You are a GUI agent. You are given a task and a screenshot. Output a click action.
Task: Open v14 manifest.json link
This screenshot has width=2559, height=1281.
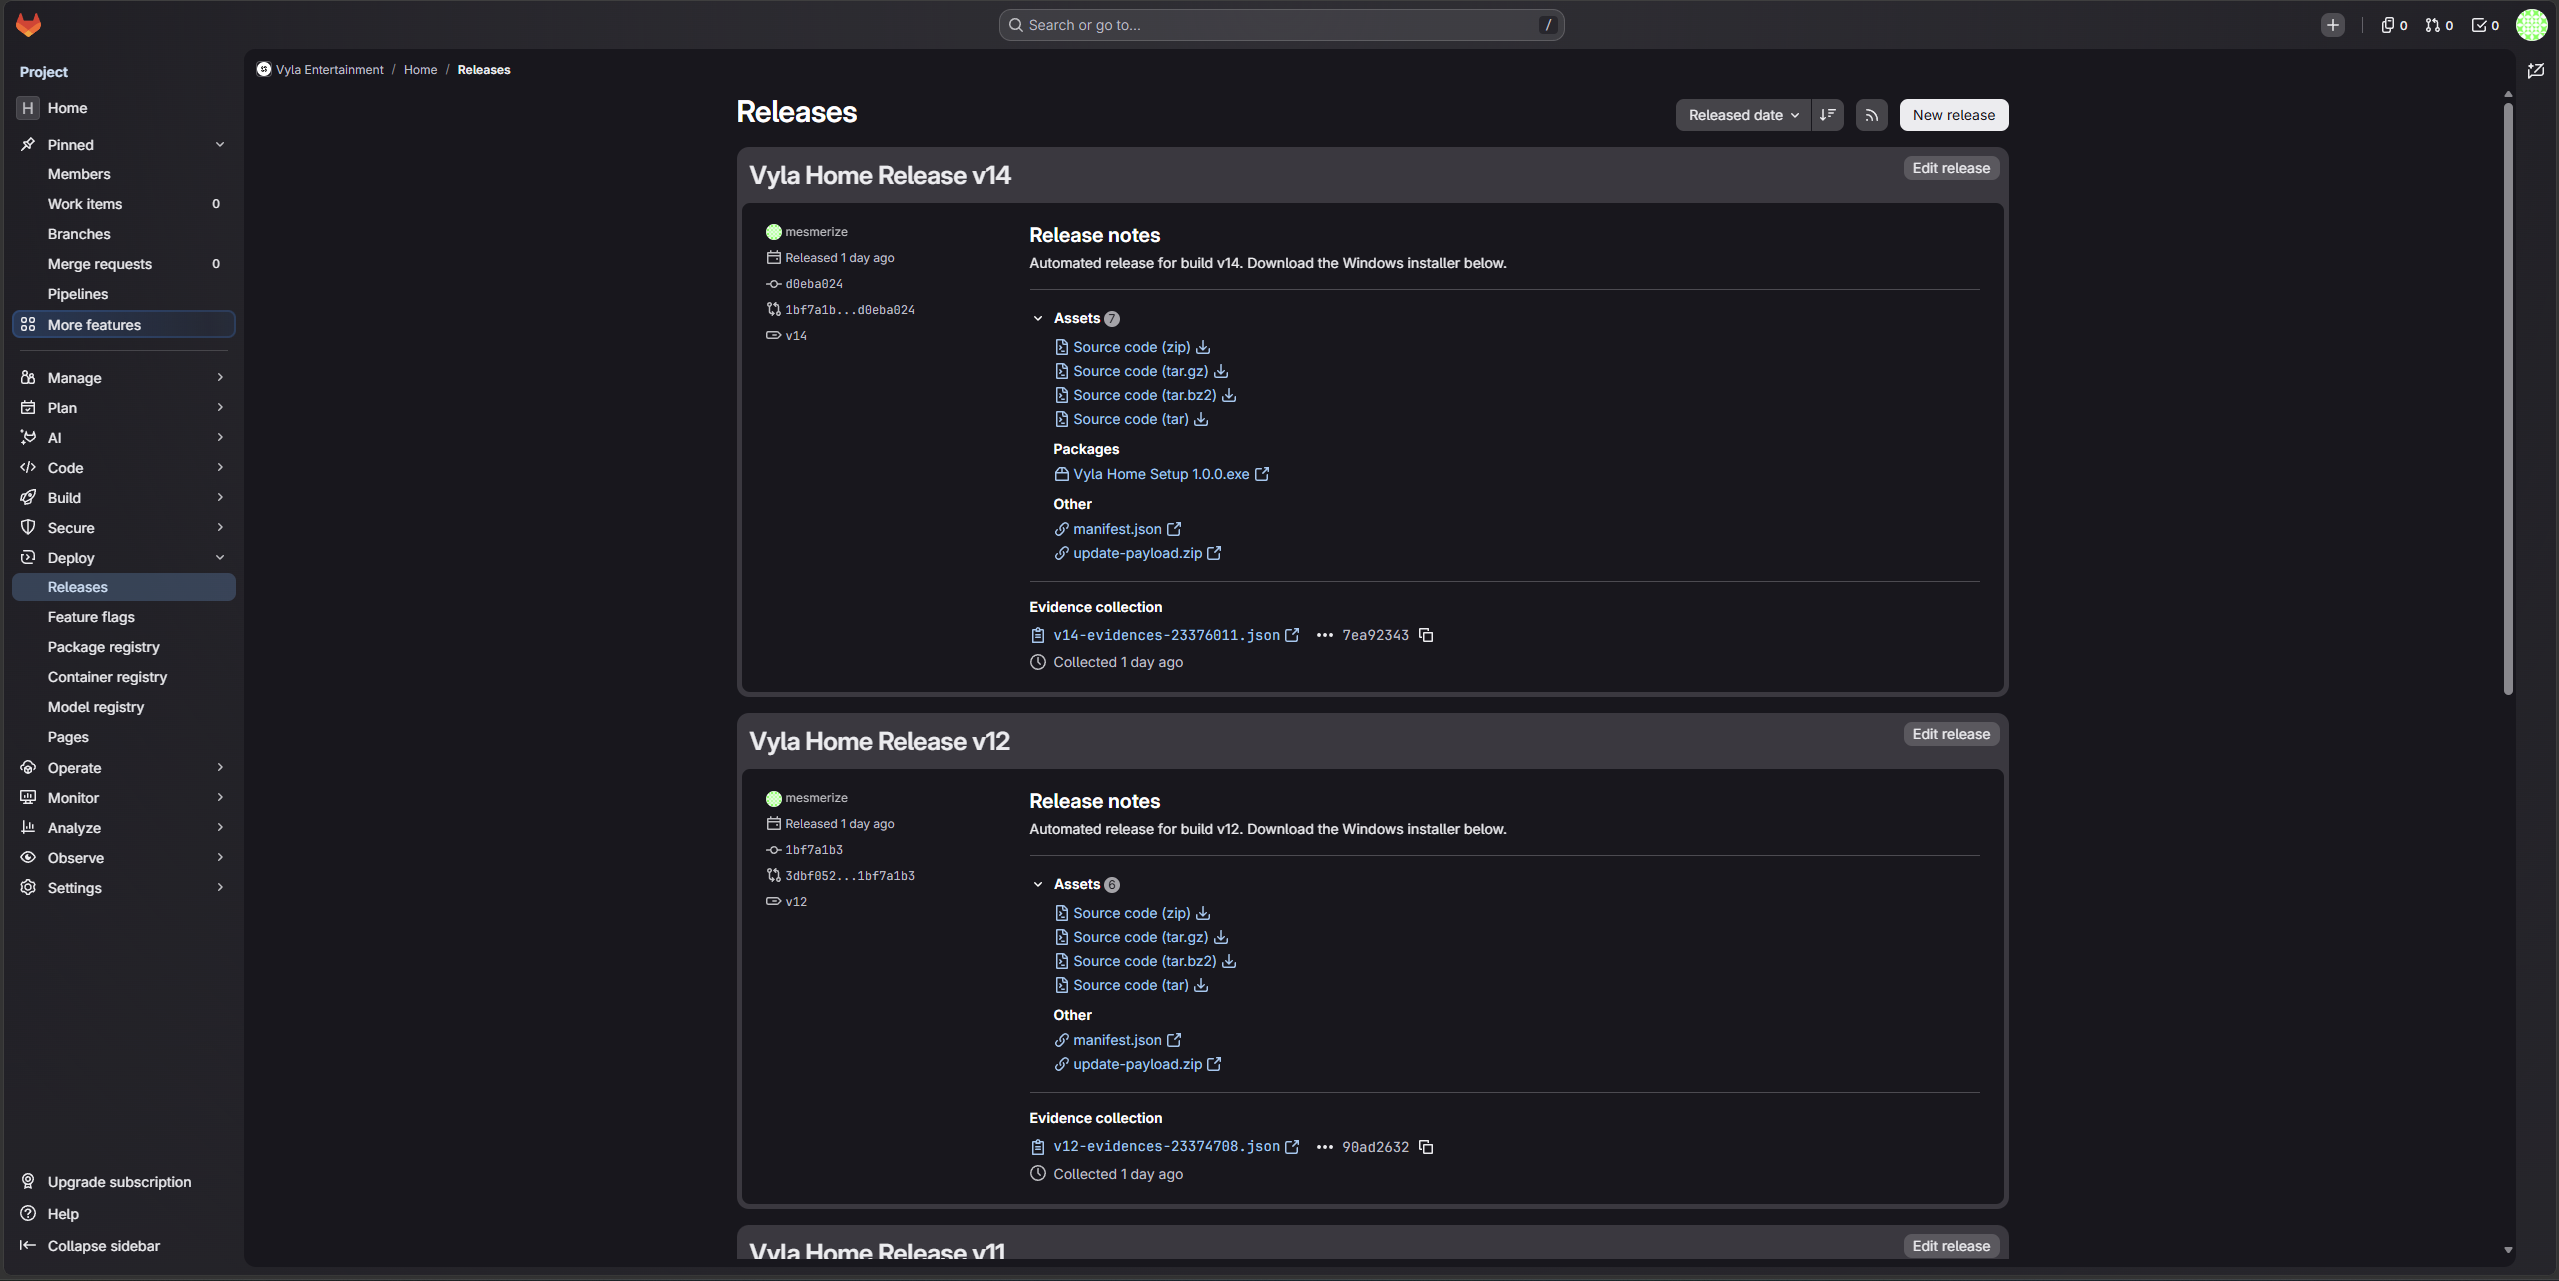(1117, 529)
